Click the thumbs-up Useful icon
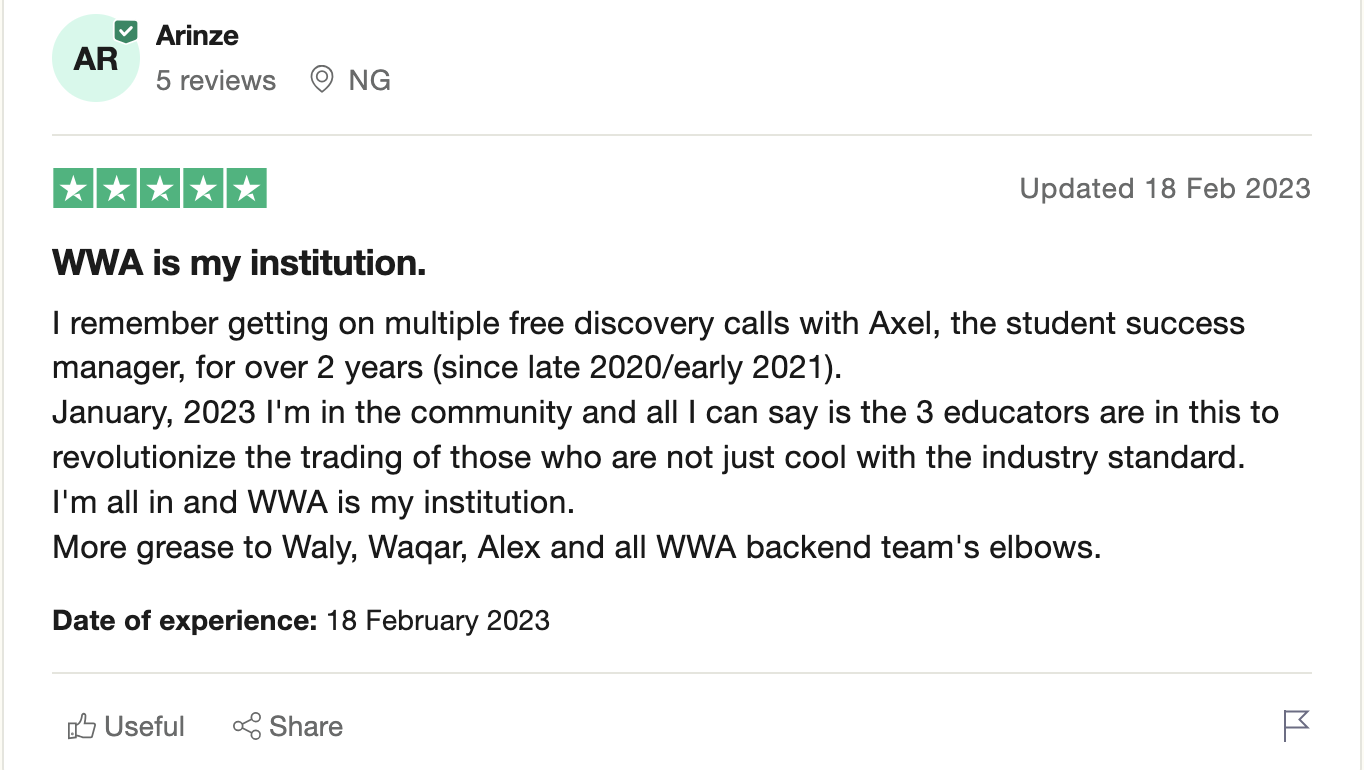Viewport: 1364px width, 770px height. (x=80, y=727)
